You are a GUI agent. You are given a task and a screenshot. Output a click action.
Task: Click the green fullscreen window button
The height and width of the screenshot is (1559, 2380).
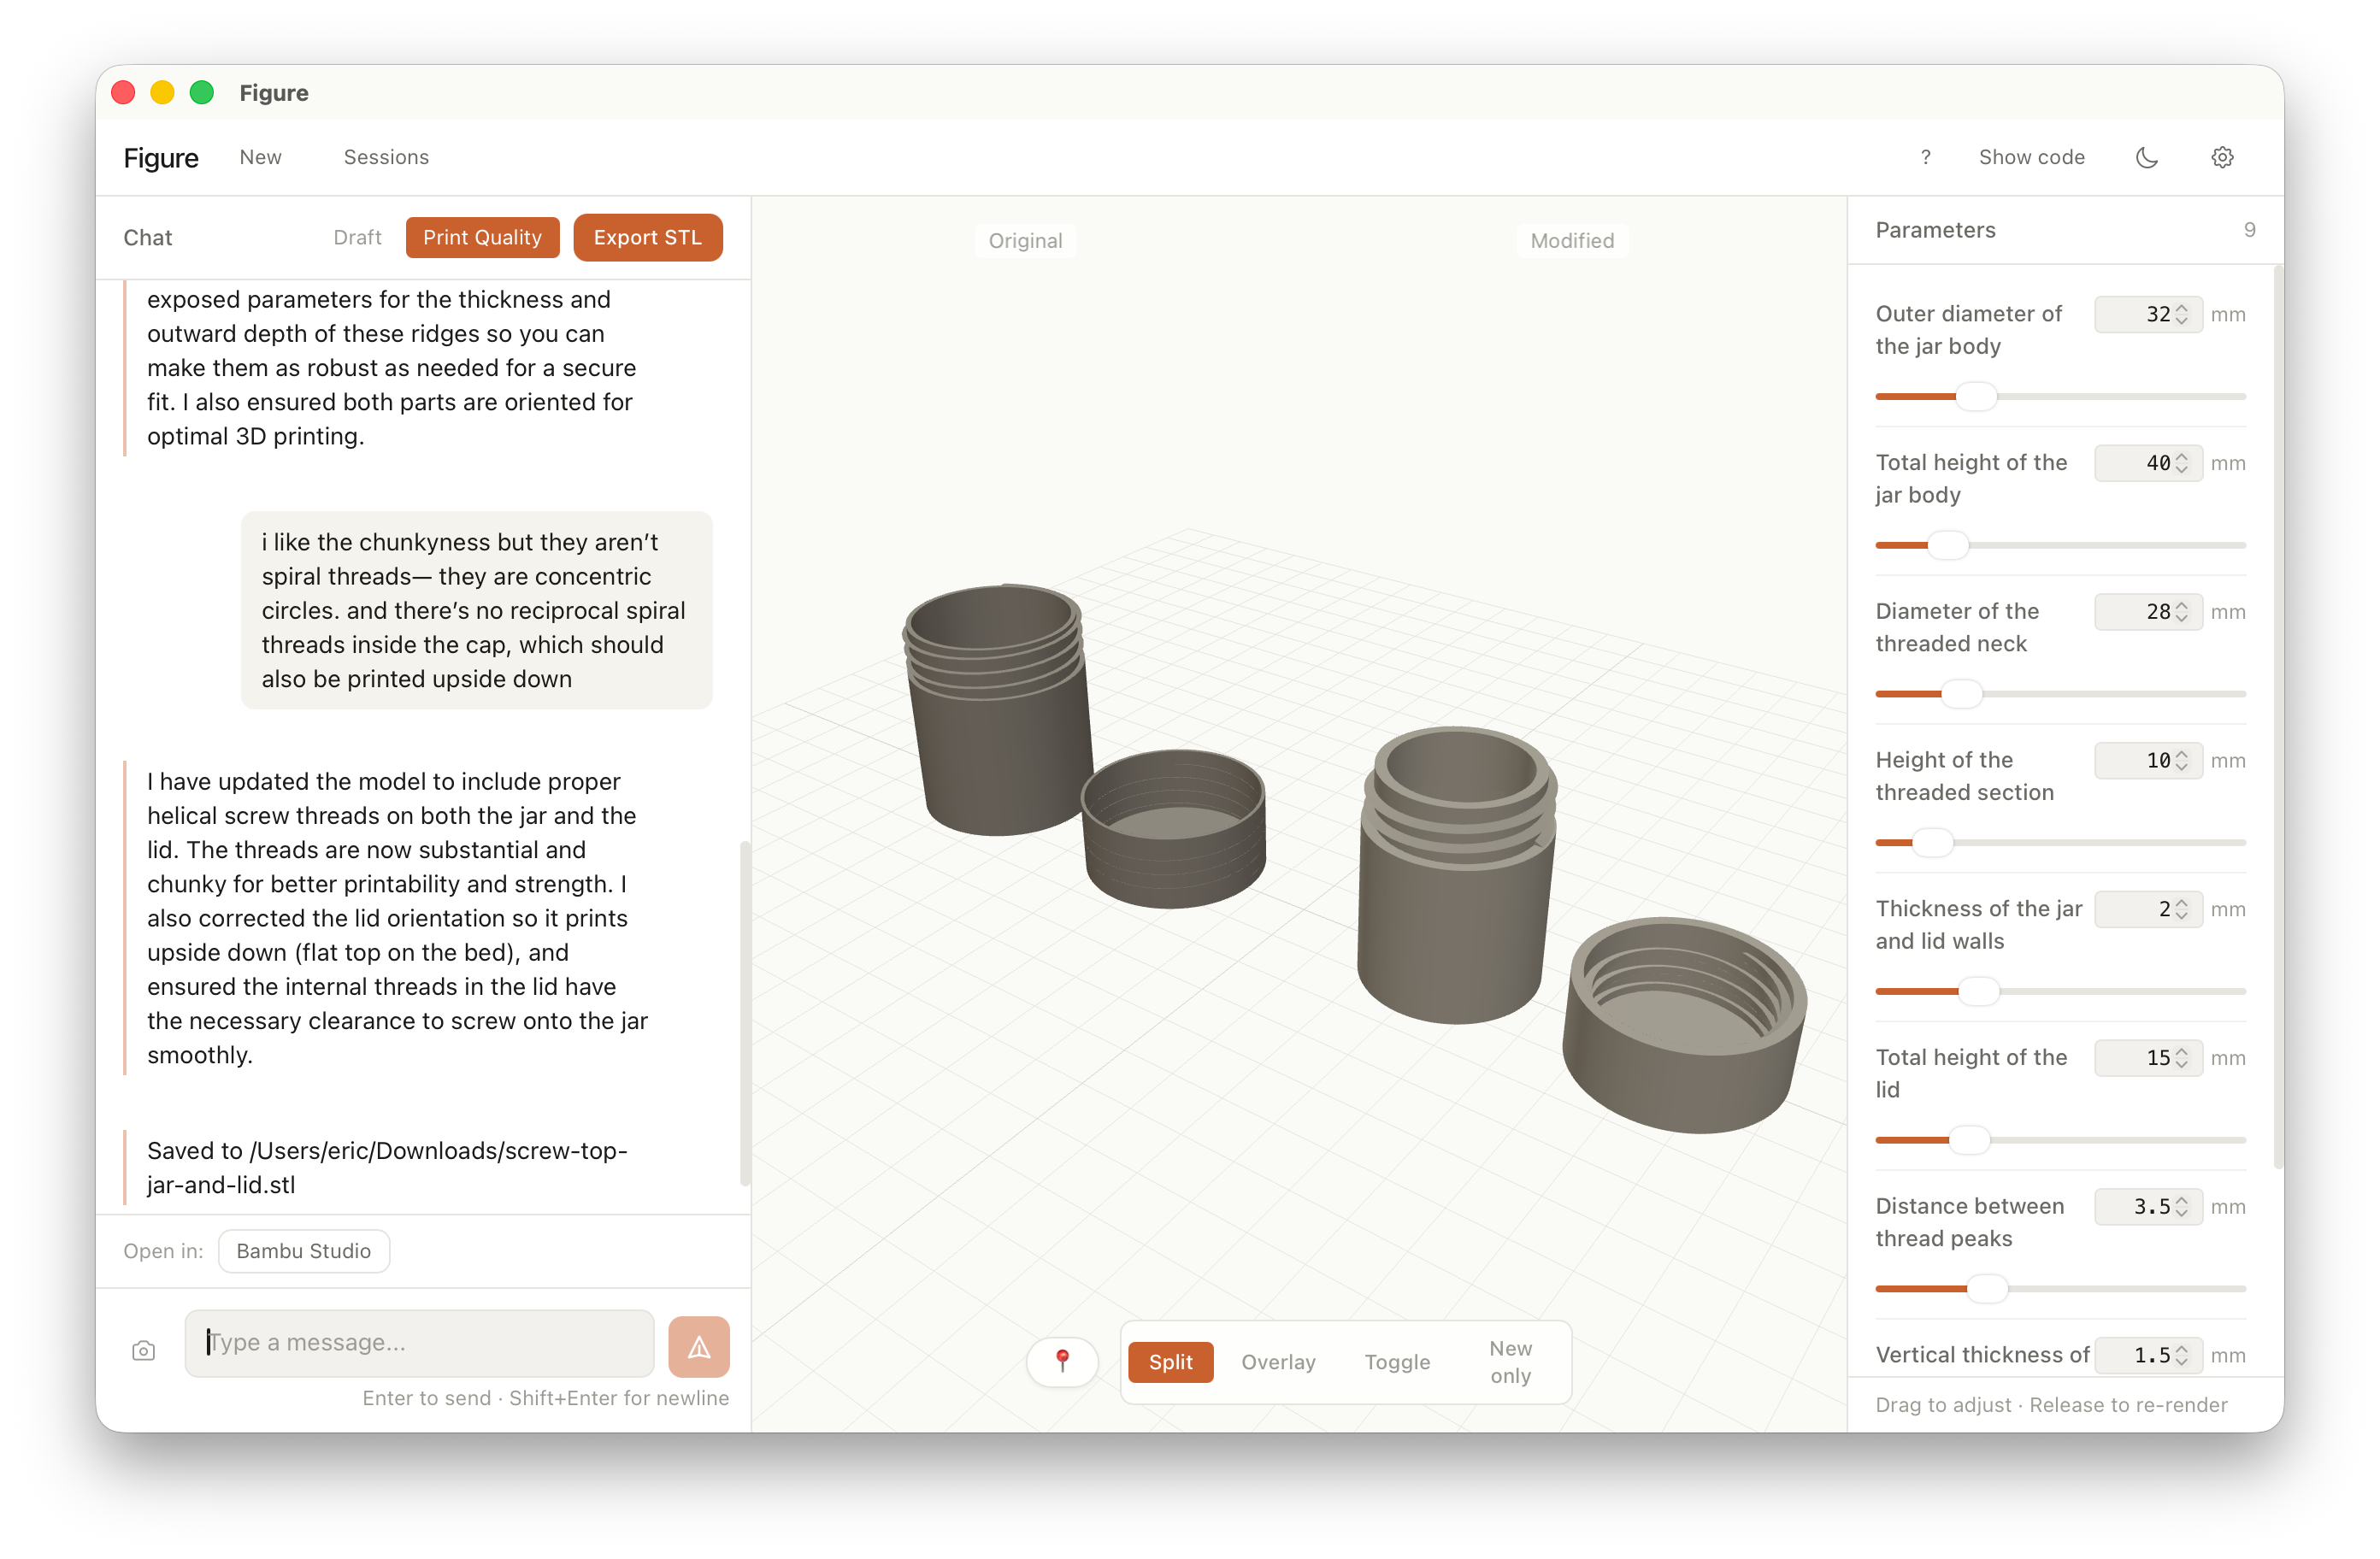201,92
